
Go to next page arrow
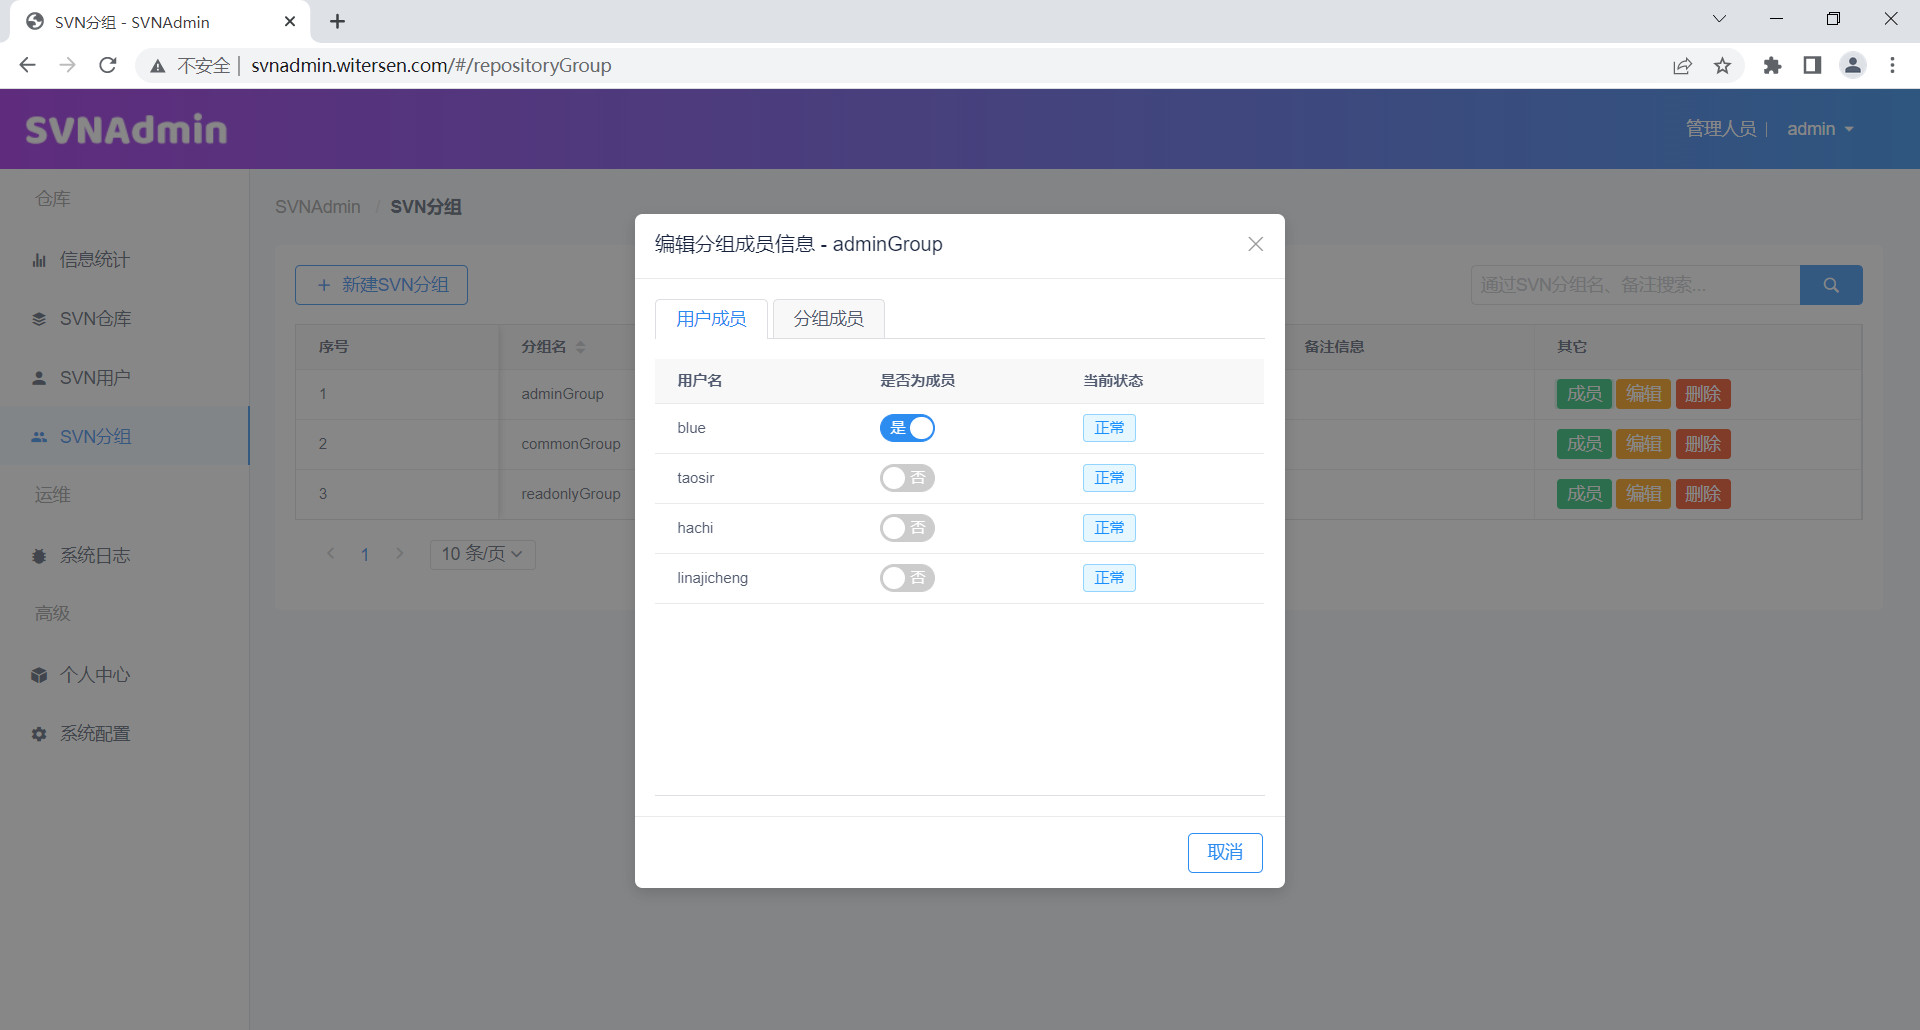click(x=400, y=553)
